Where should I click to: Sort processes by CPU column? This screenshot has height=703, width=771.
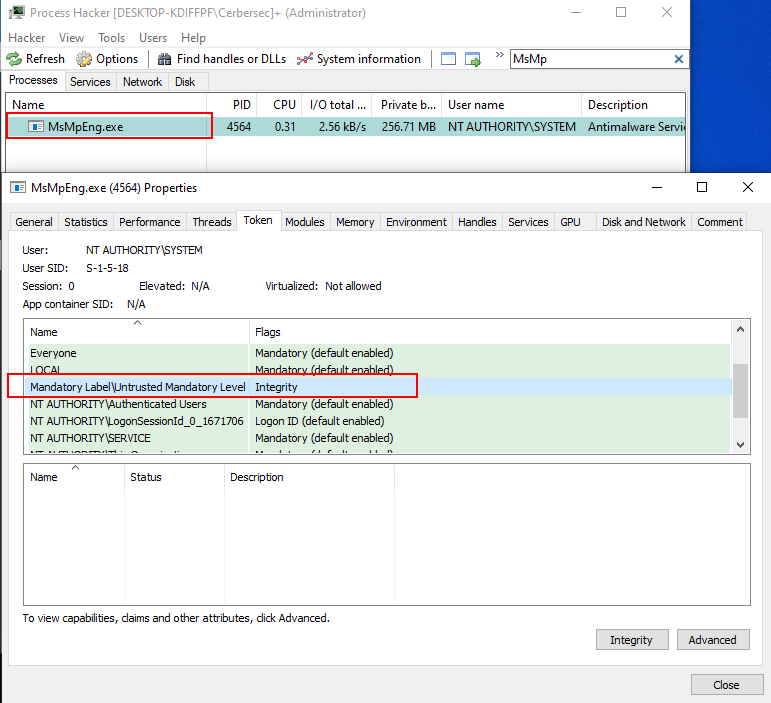pyautogui.click(x=279, y=105)
